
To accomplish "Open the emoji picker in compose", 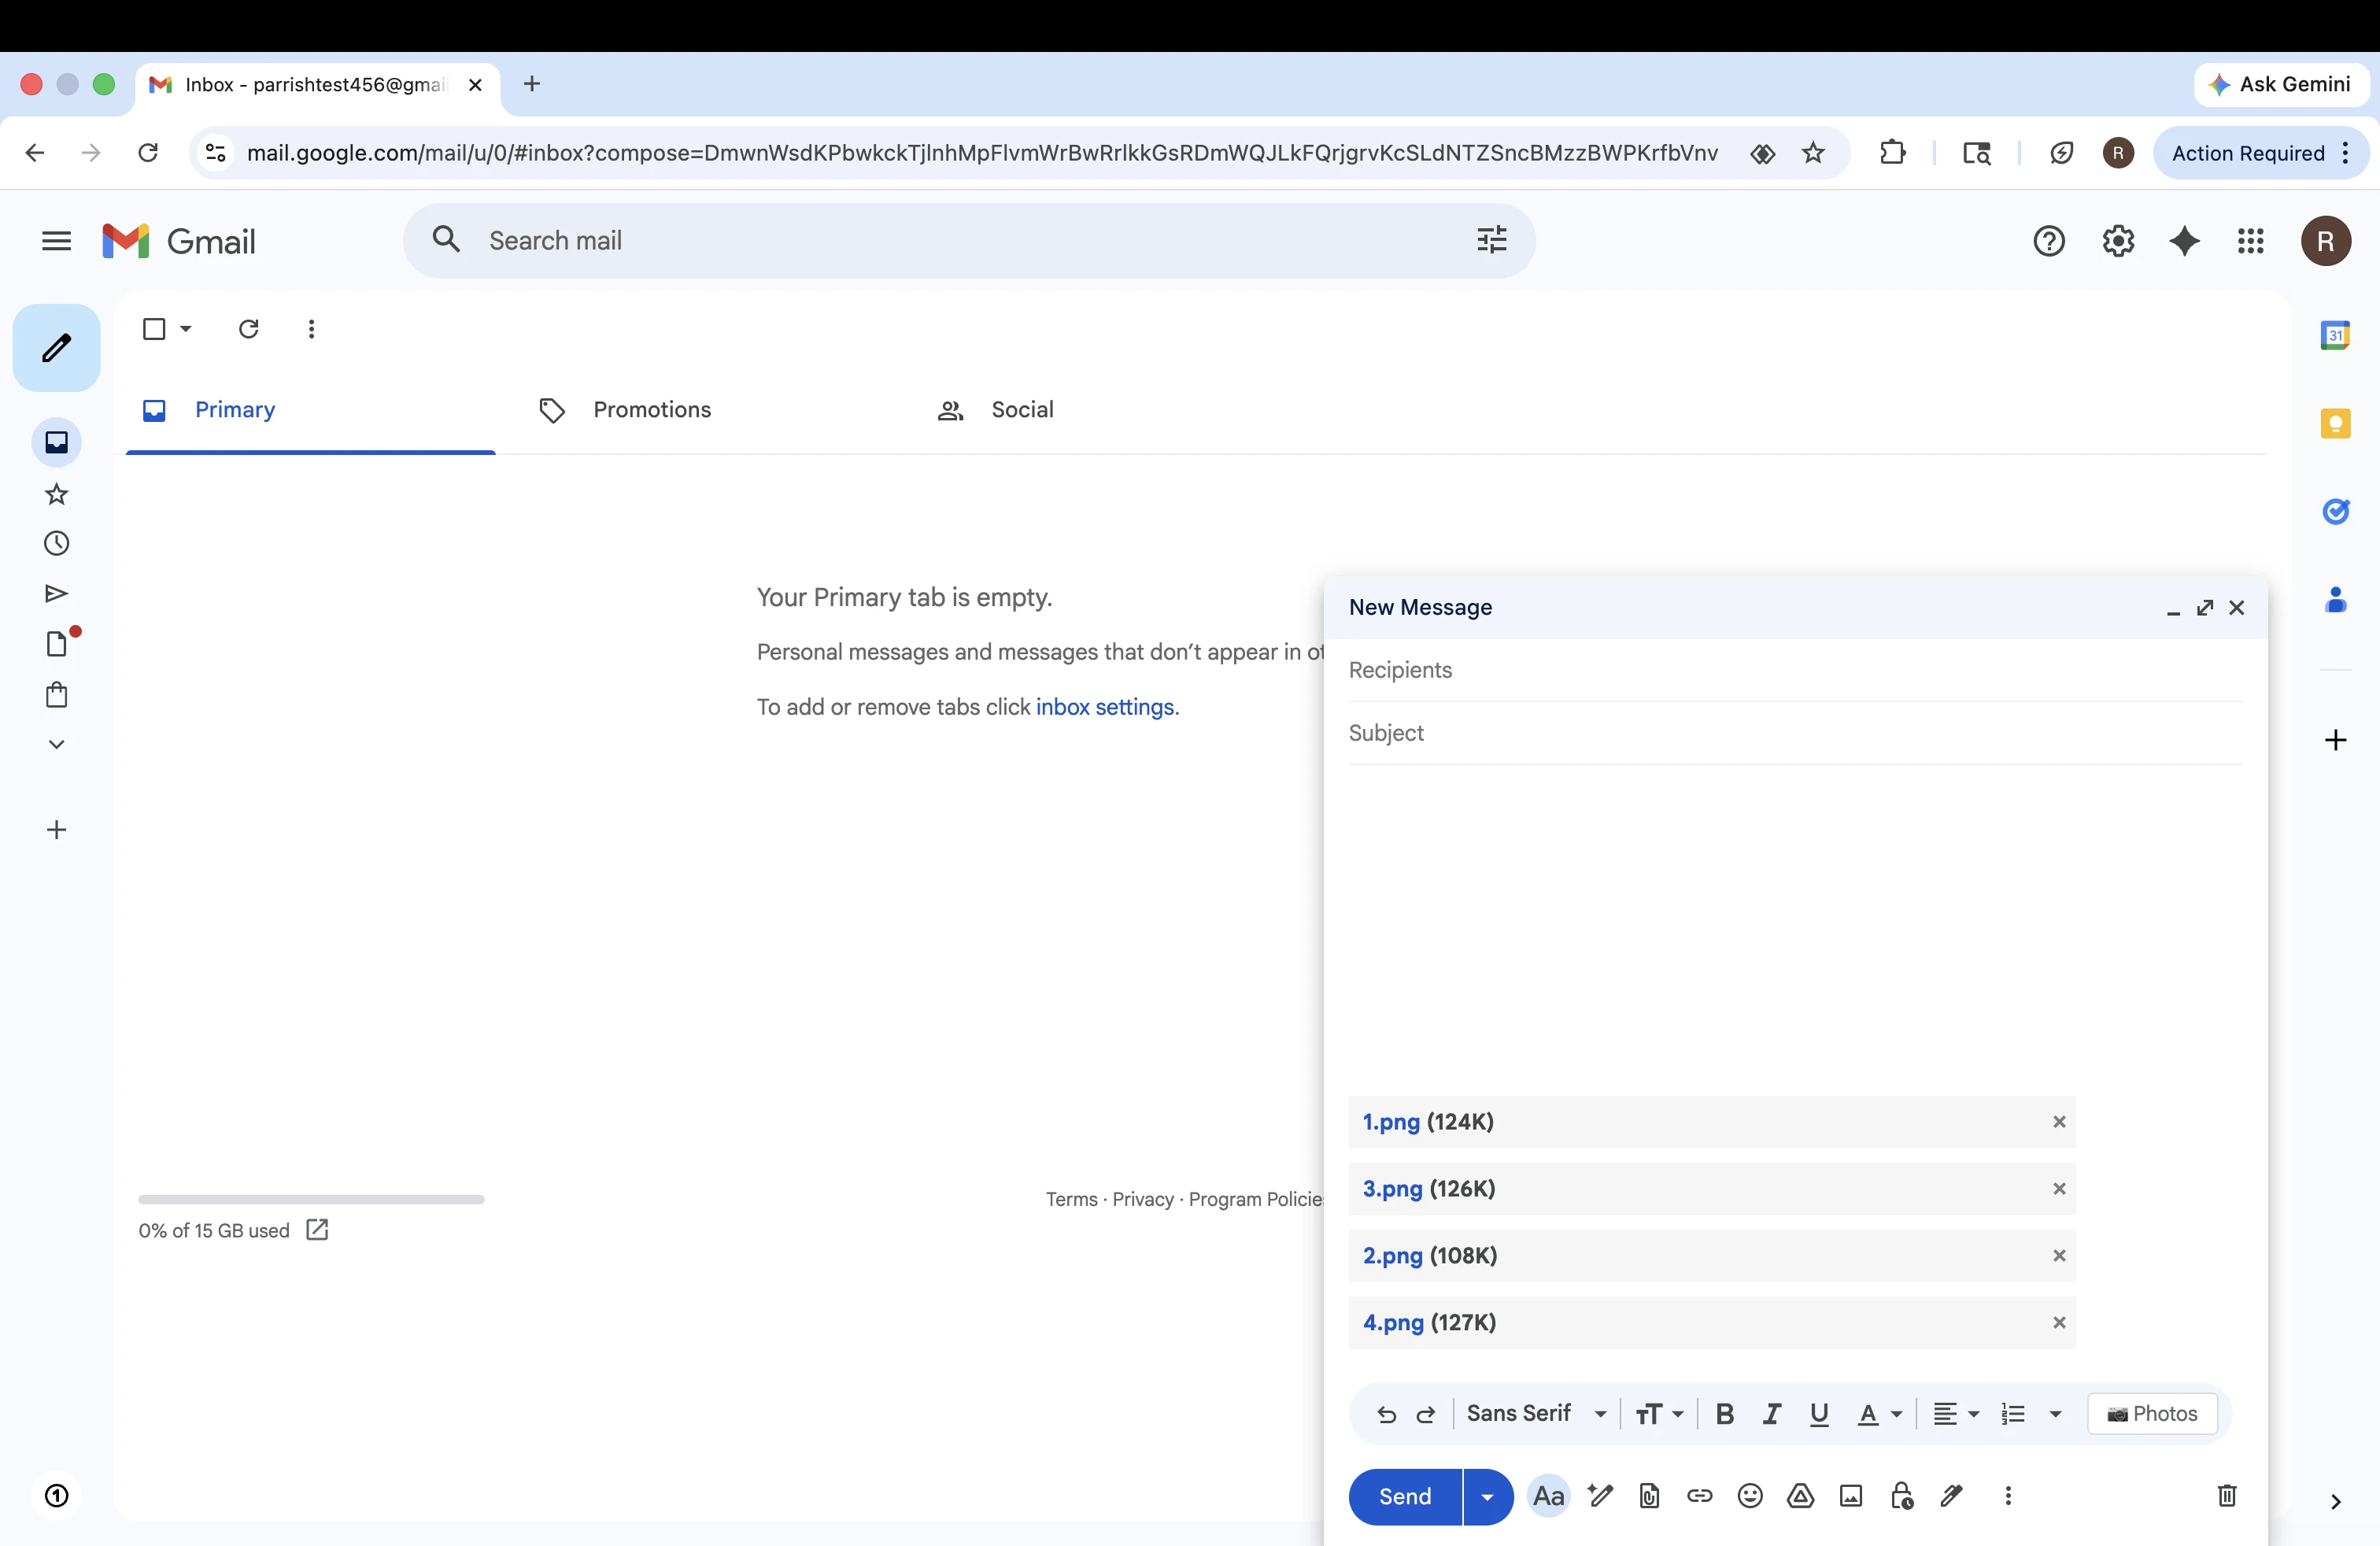I will pos(1750,1496).
